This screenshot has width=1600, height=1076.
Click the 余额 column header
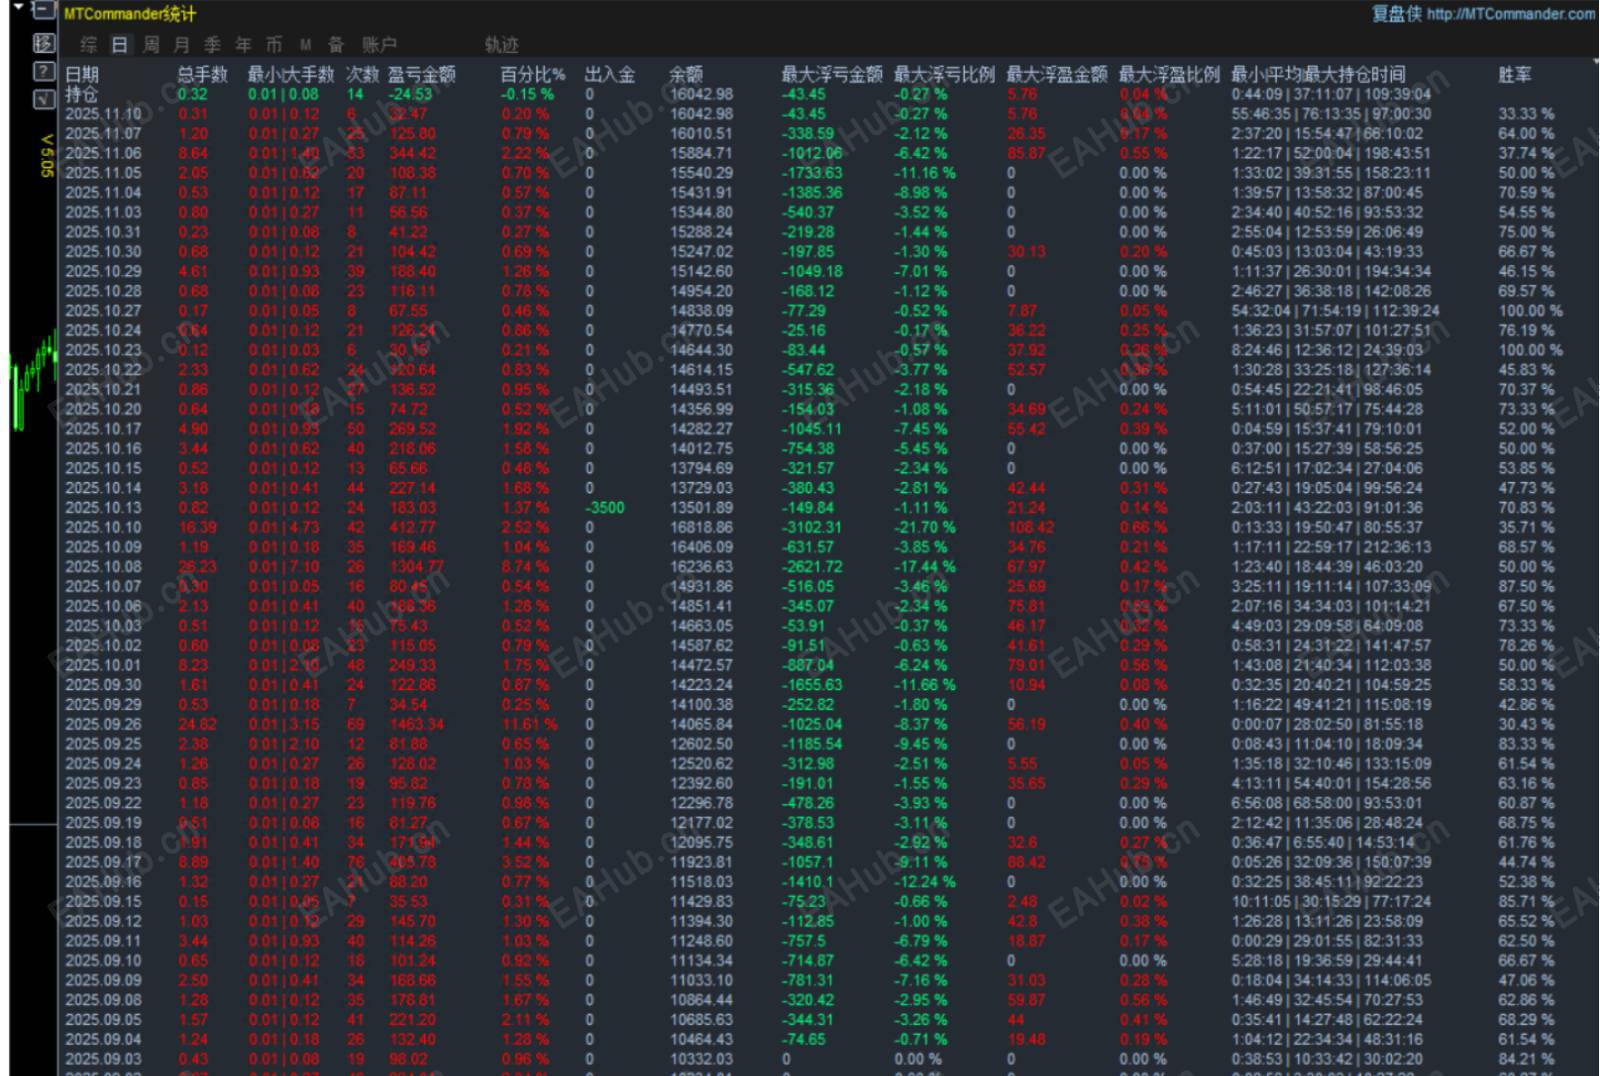coord(686,74)
